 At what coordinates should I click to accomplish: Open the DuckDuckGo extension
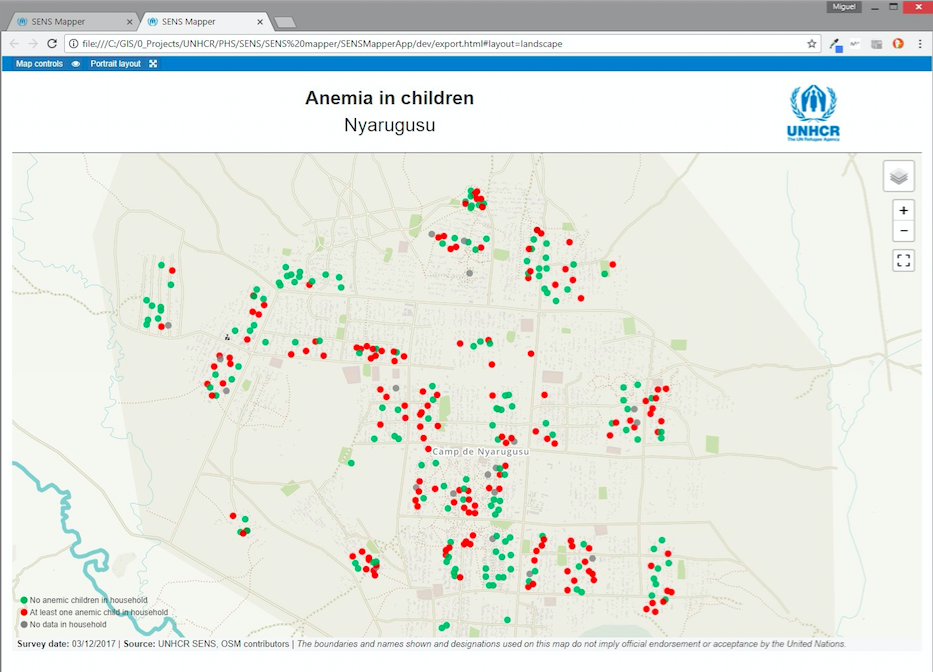tap(897, 44)
